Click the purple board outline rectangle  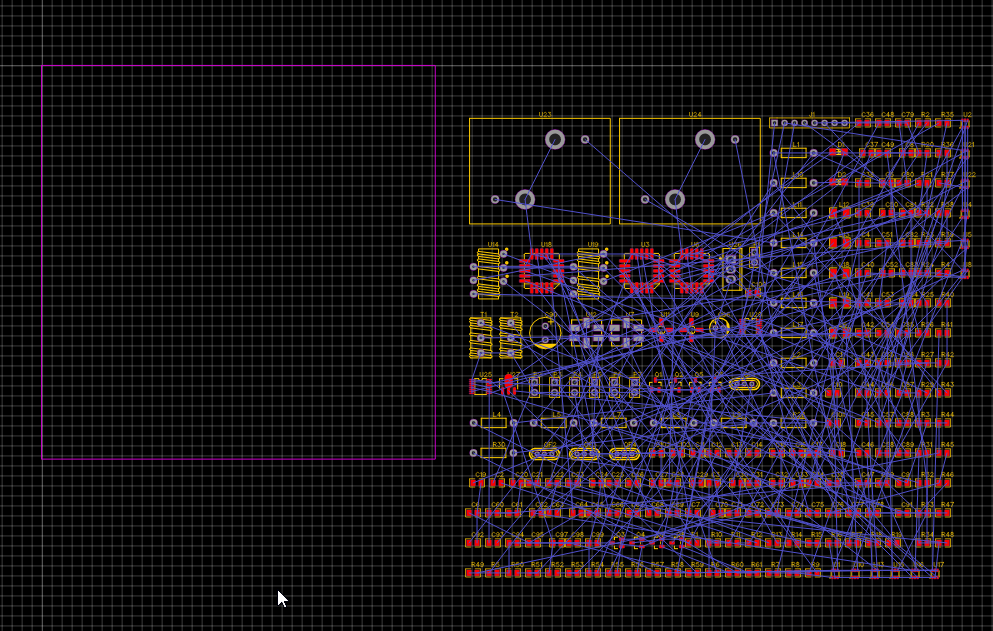tap(42, 260)
